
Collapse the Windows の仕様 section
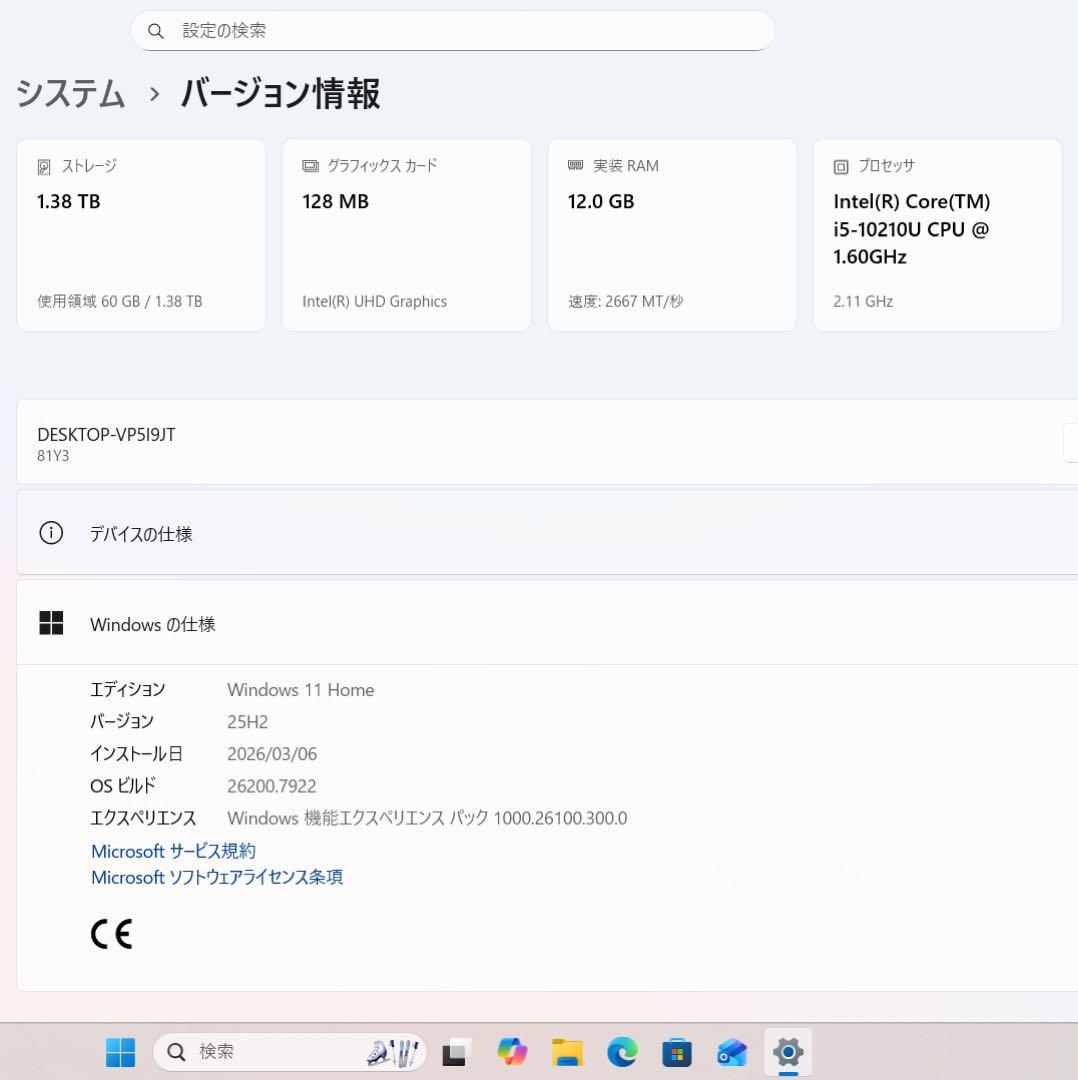coord(547,623)
